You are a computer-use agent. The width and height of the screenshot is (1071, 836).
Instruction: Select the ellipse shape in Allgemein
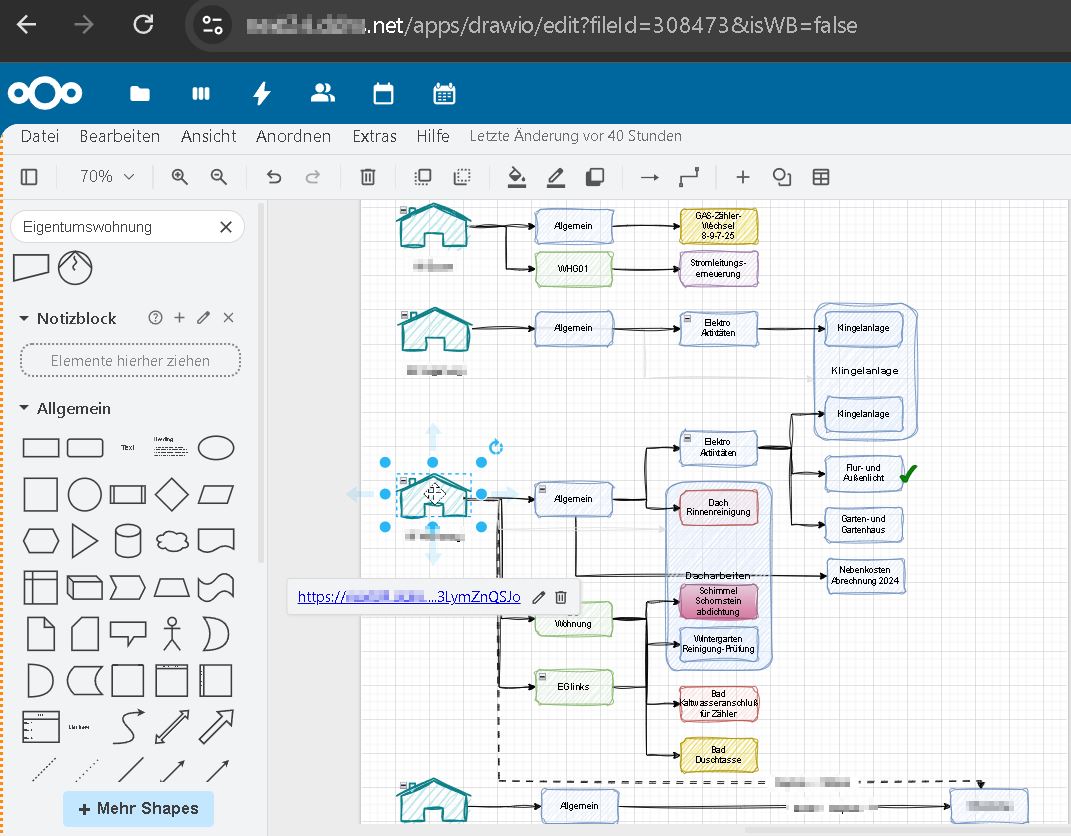coord(216,448)
